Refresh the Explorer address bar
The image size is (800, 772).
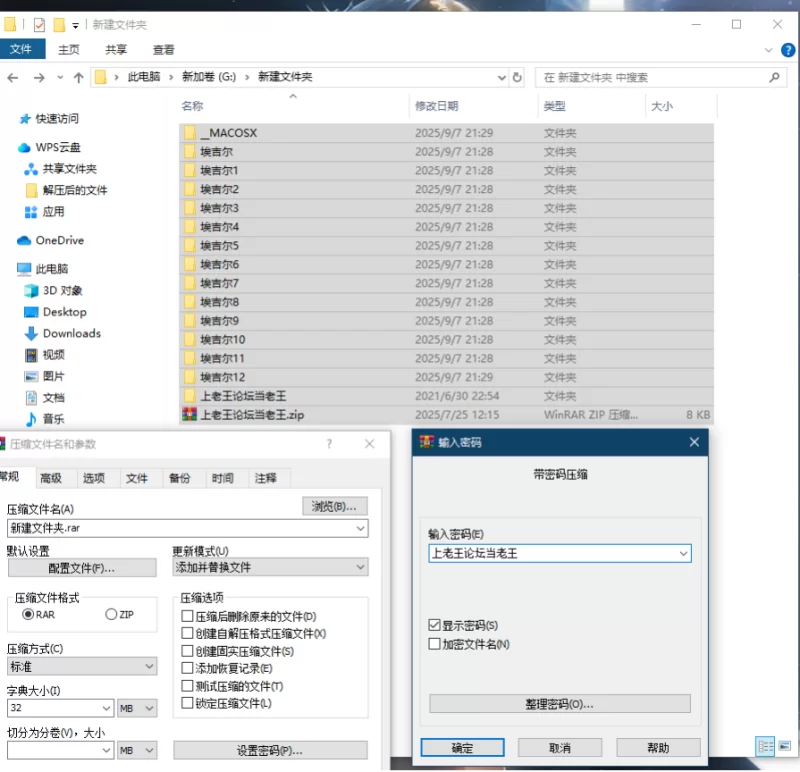[517, 77]
